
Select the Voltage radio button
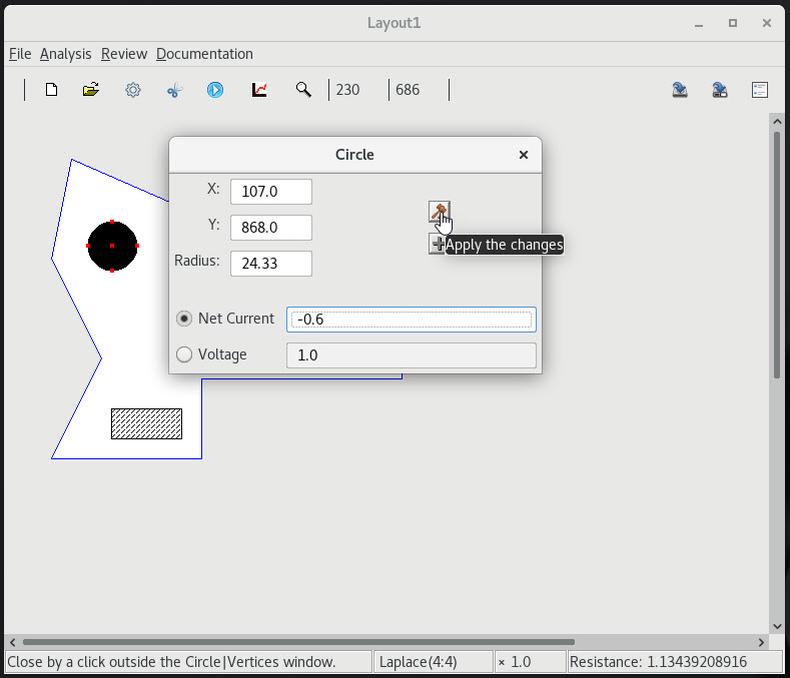pos(184,354)
